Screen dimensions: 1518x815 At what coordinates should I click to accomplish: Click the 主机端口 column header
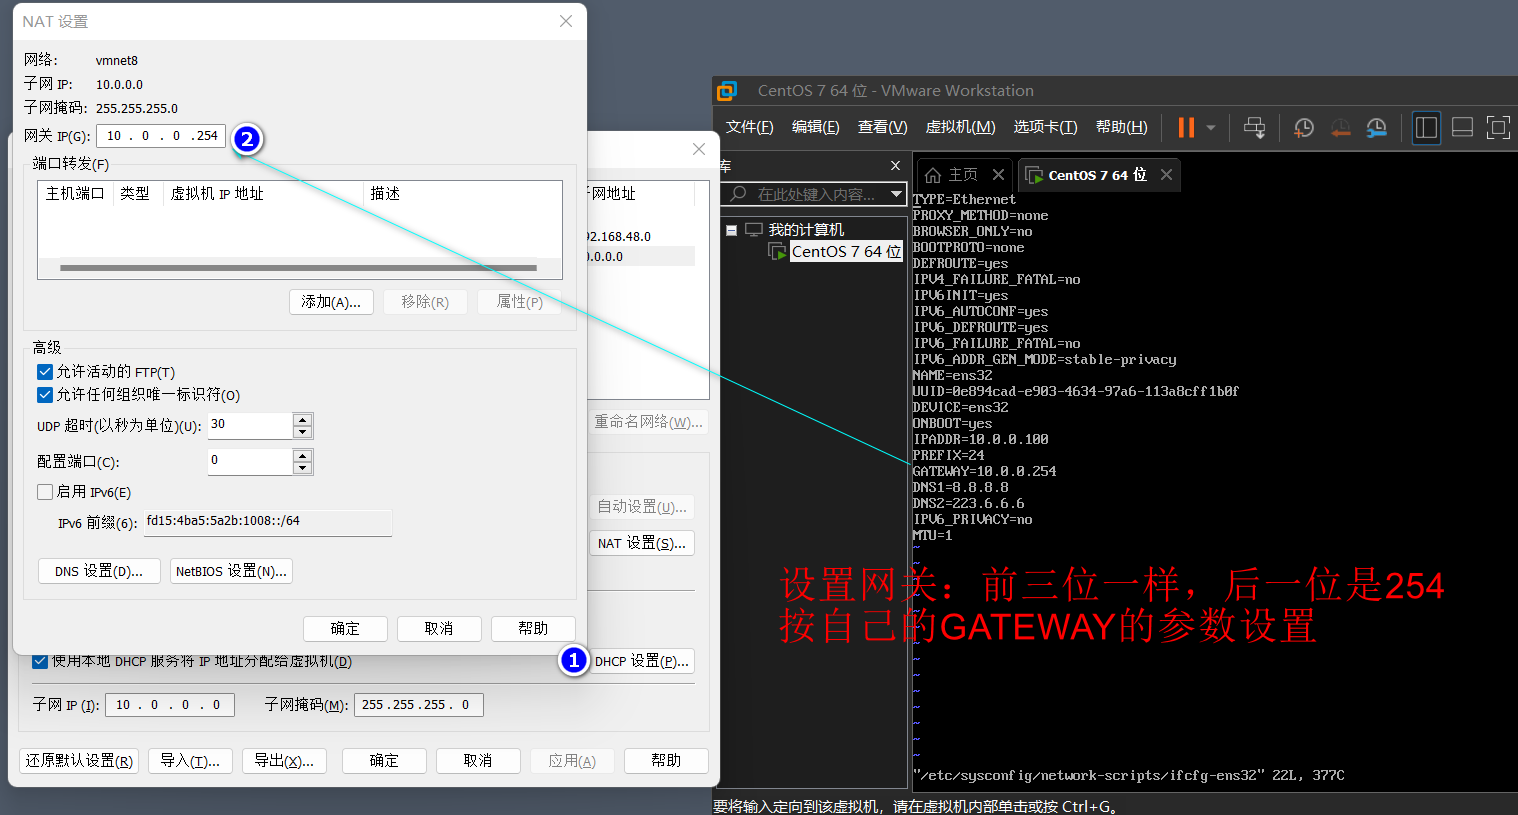pyautogui.click(x=75, y=193)
